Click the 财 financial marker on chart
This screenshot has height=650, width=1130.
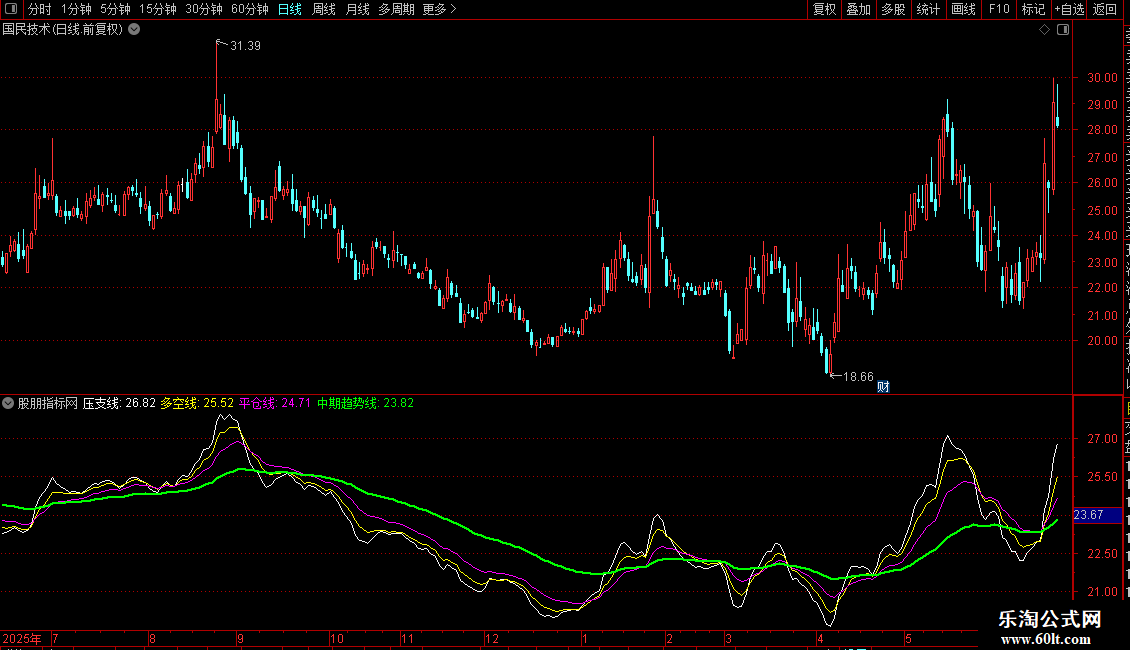point(883,387)
